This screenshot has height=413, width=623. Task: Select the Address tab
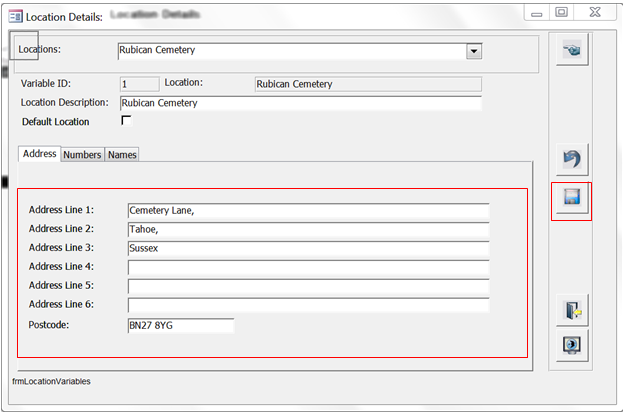39,154
